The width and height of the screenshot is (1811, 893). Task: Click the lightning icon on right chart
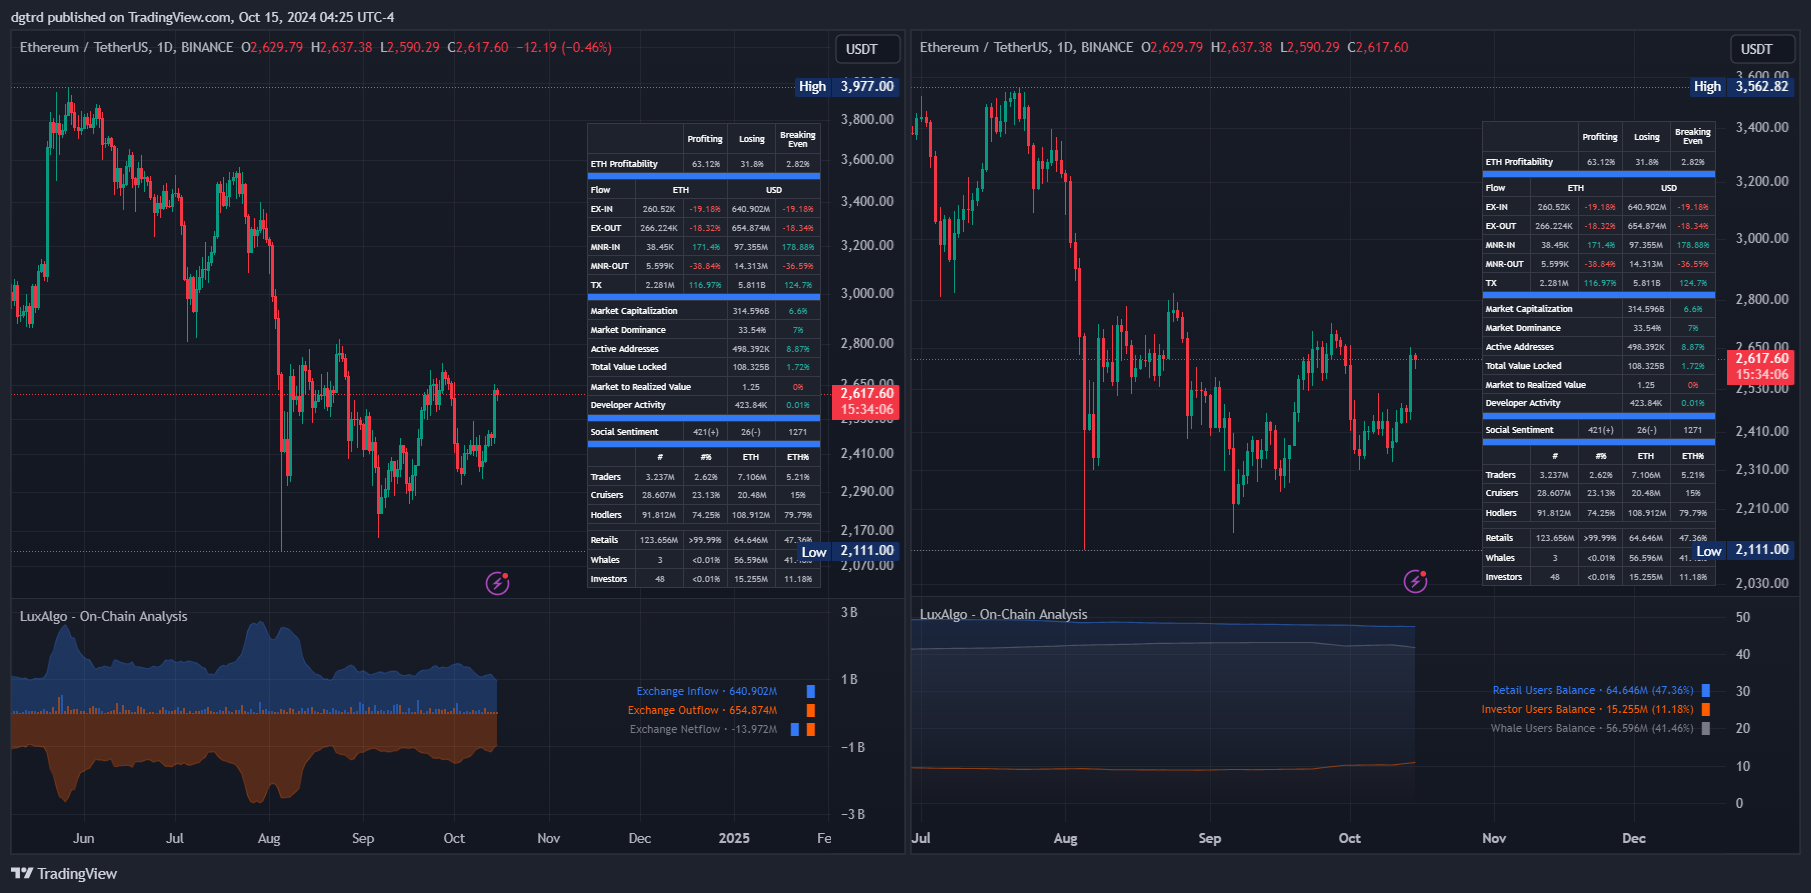click(1415, 581)
